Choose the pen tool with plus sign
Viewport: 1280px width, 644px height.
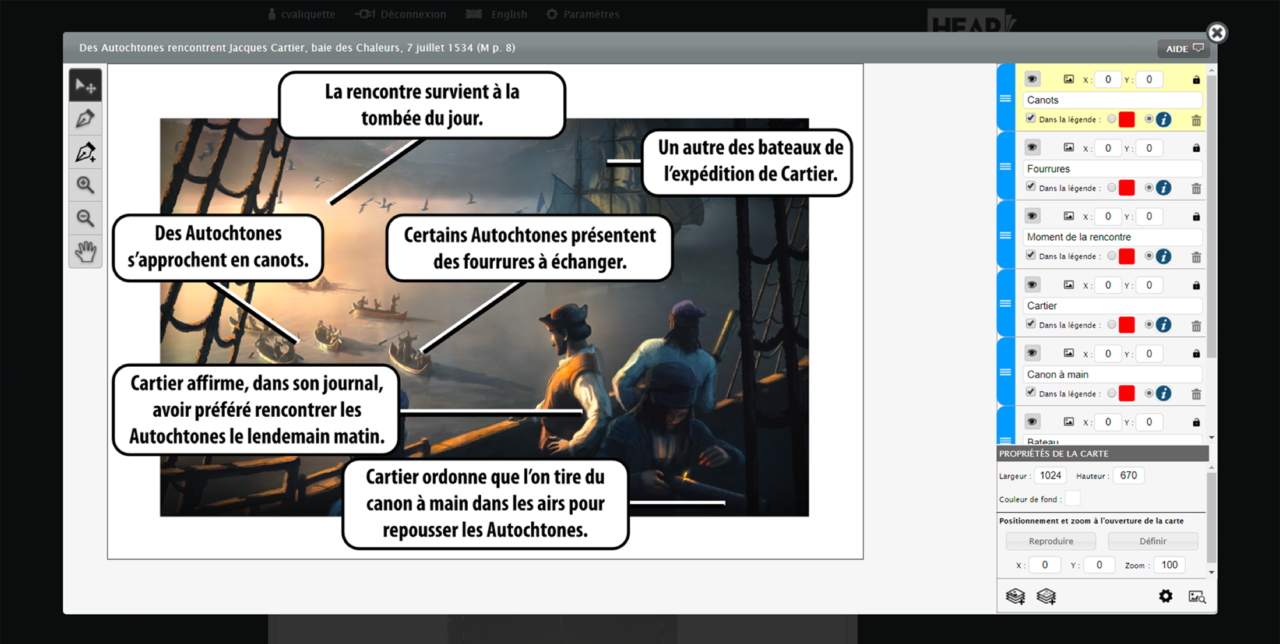[x=85, y=152]
